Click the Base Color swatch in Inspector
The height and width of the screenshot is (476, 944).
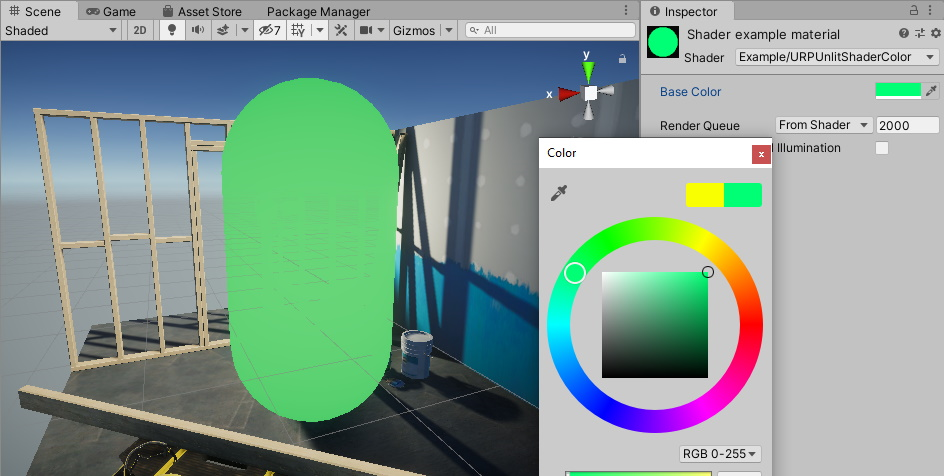click(x=897, y=91)
